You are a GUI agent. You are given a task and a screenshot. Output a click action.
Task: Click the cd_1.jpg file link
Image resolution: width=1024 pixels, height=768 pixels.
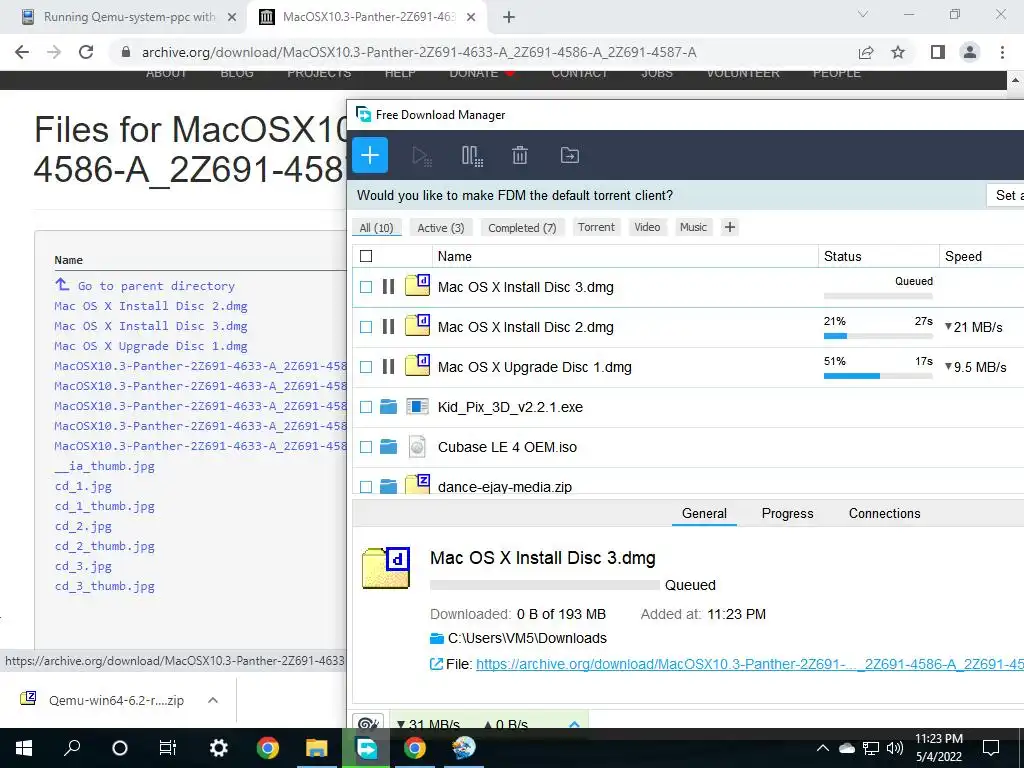[x=83, y=486]
